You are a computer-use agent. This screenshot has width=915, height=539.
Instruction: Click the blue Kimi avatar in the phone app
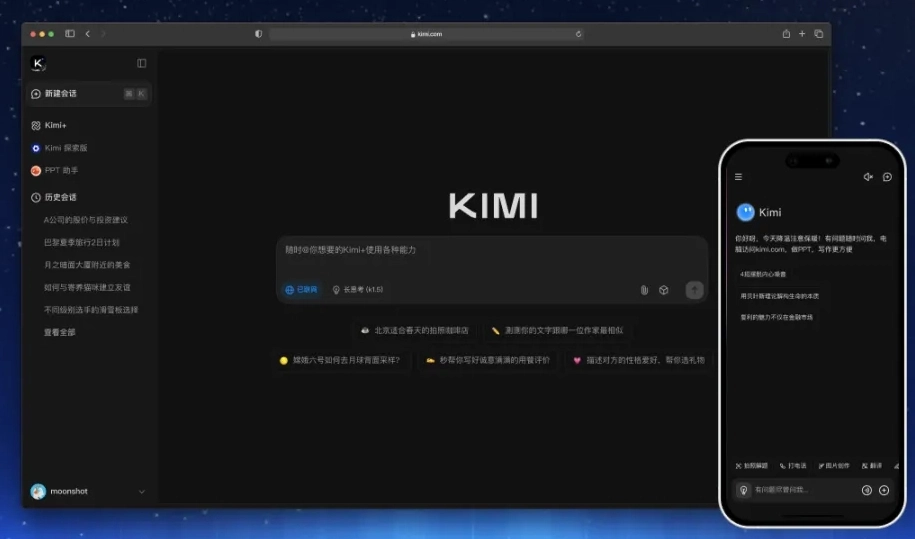[x=745, y=212]
